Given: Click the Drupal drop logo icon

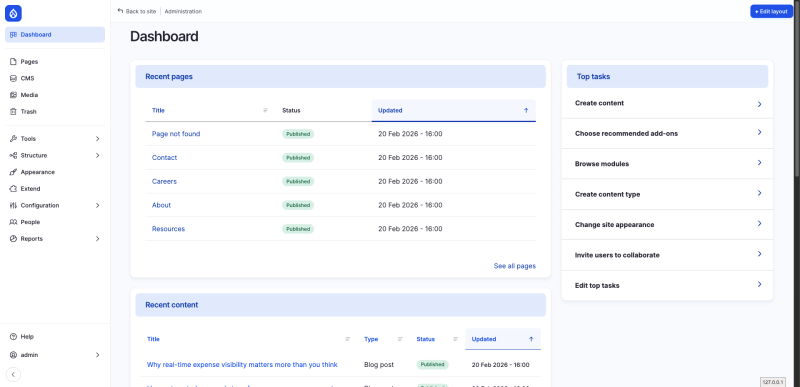Looking at the screenshot, I should tap(13, 13).
